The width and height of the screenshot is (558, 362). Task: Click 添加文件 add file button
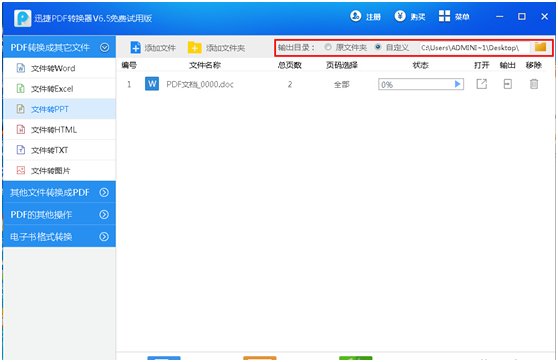coord(153,47)
